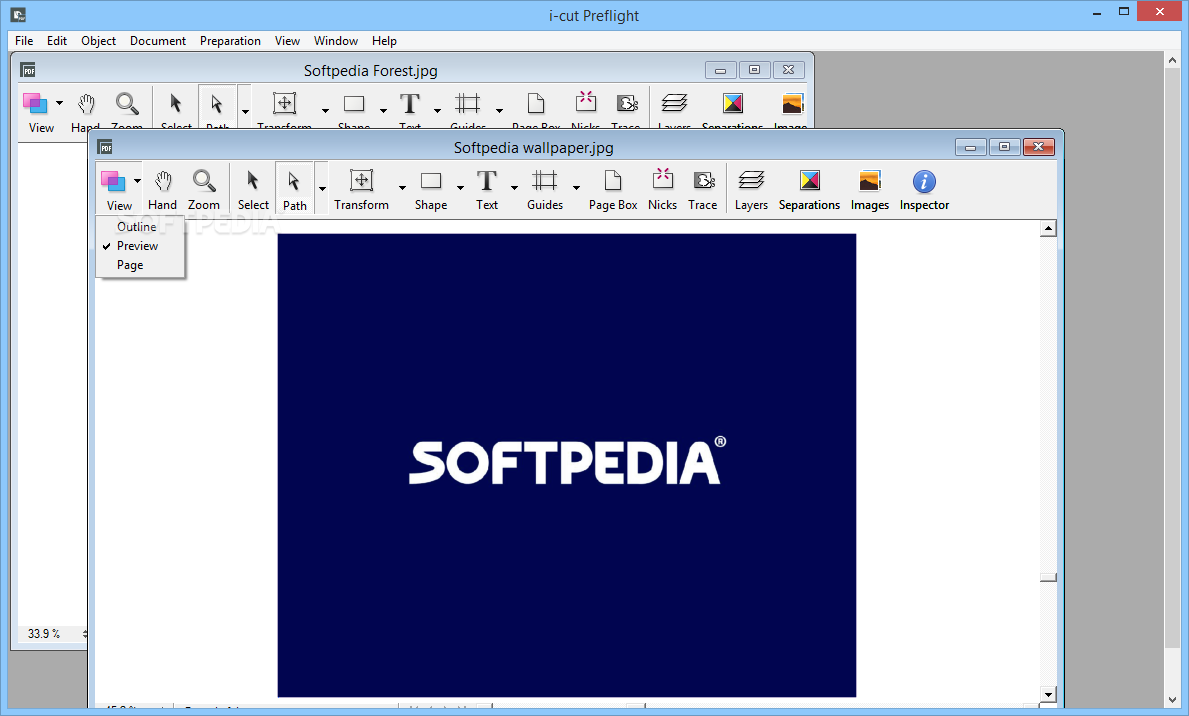Select Trace tool in Forest.jpg window
Screen dimensions: 1189x716
(626, 111)
